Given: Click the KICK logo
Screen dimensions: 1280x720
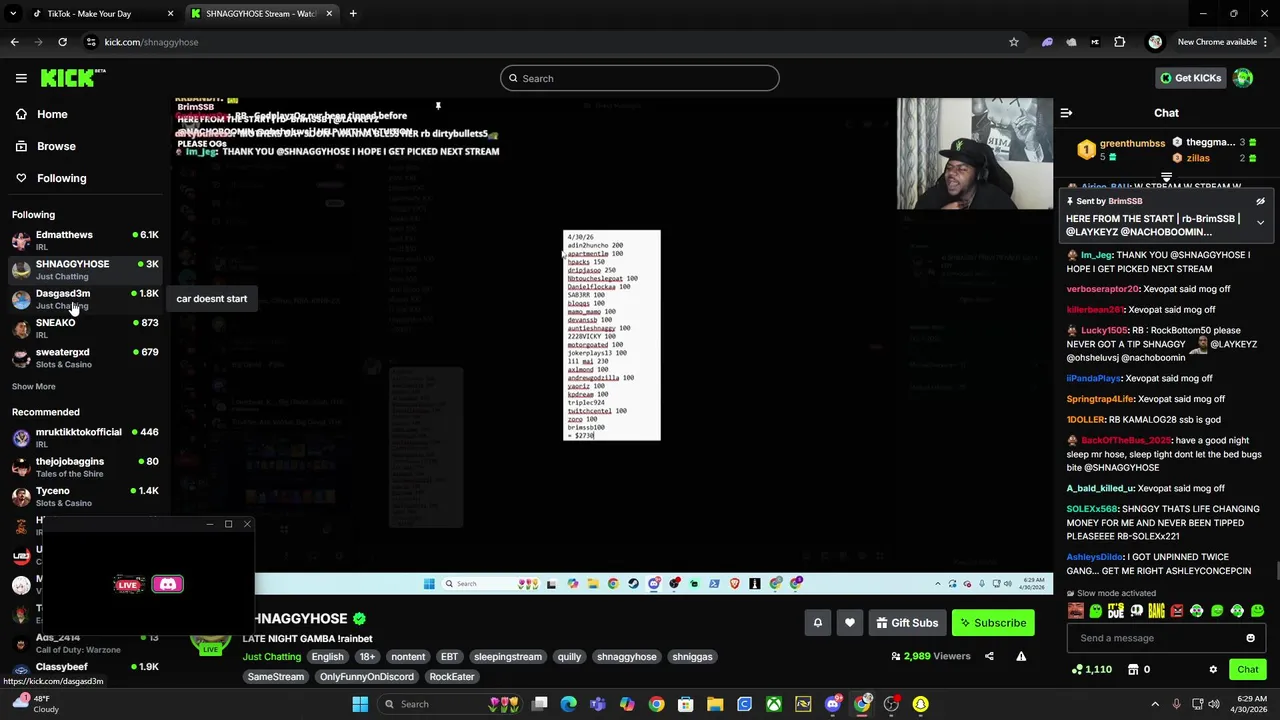Looking at the screenshot, I should [73, 78].
